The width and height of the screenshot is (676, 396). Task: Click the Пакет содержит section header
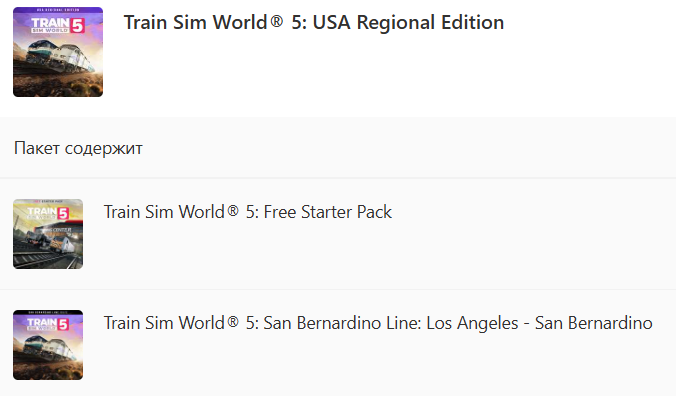pyautogui.click(x=78, y=148)
